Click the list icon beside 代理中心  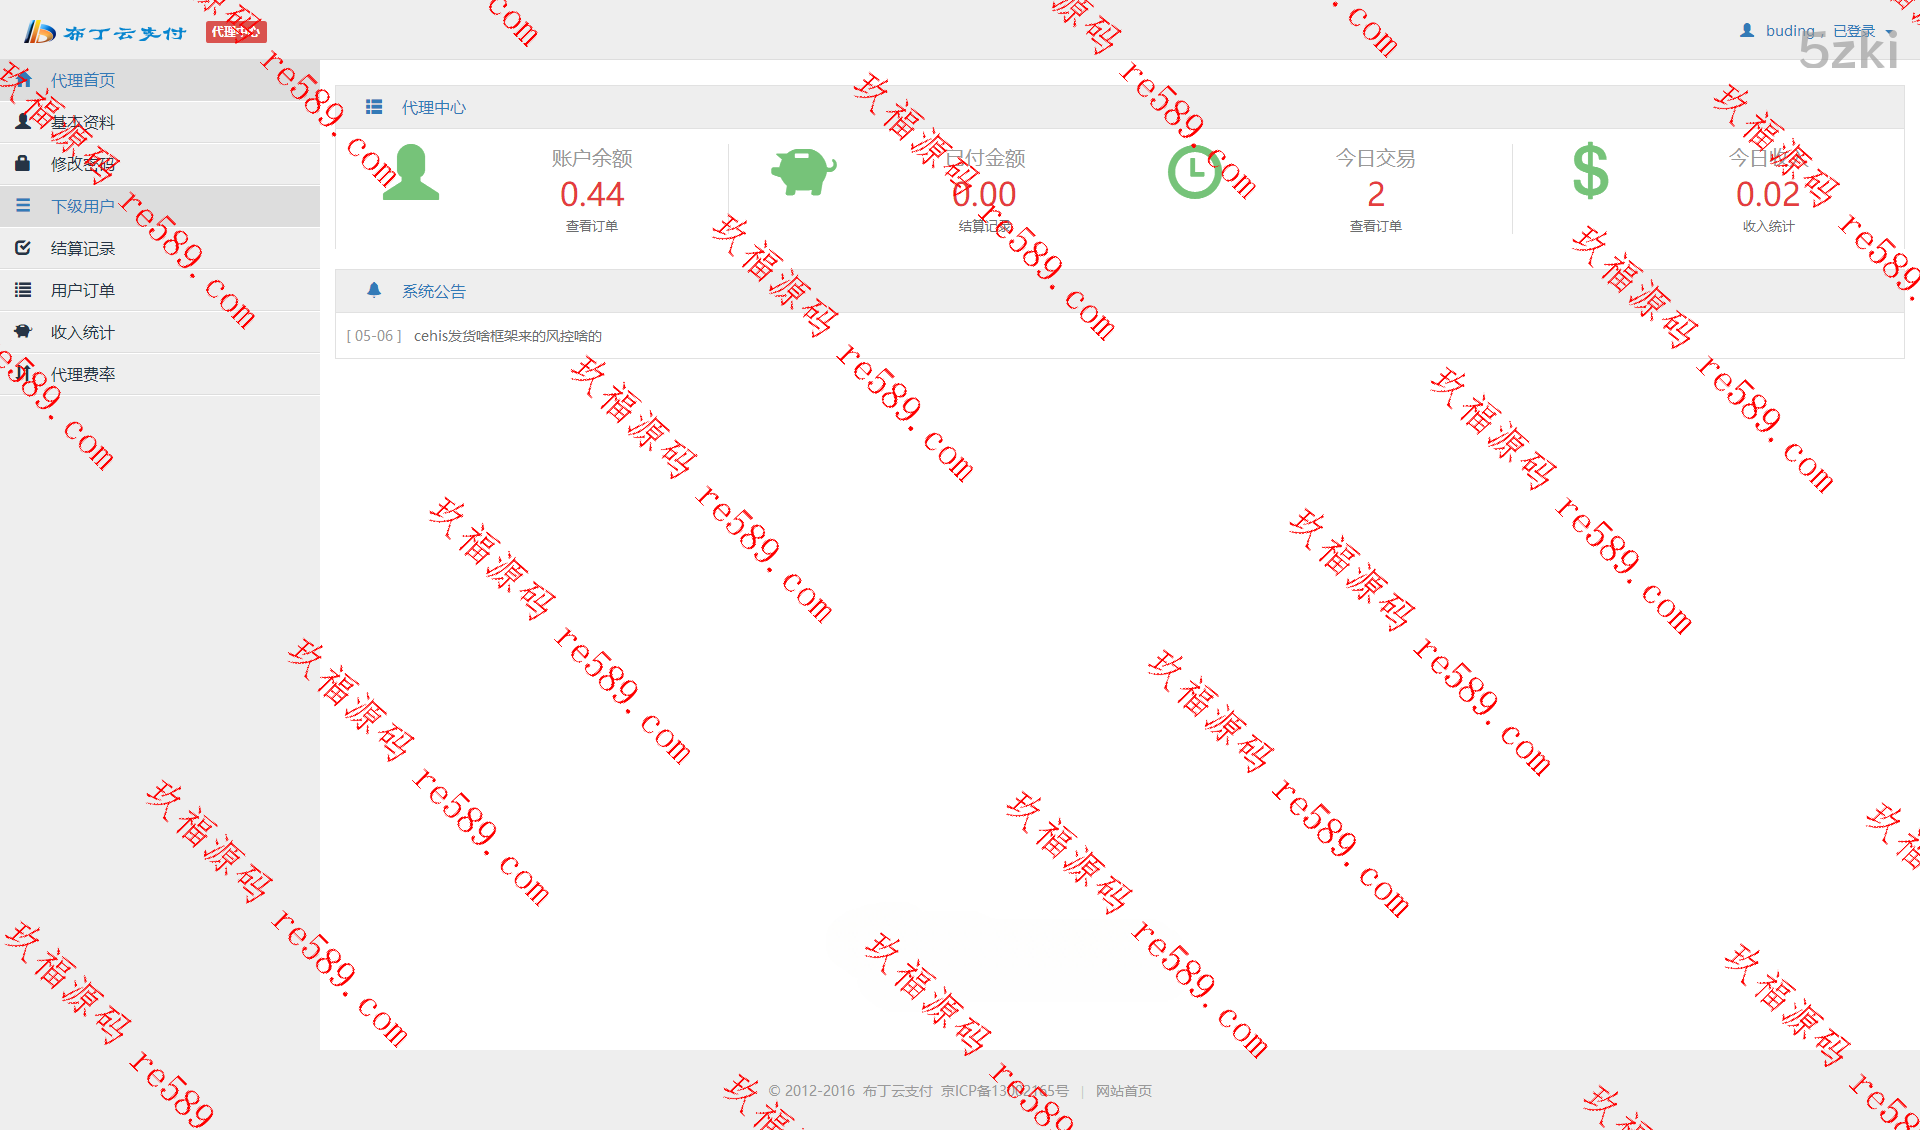pos(374,107)
